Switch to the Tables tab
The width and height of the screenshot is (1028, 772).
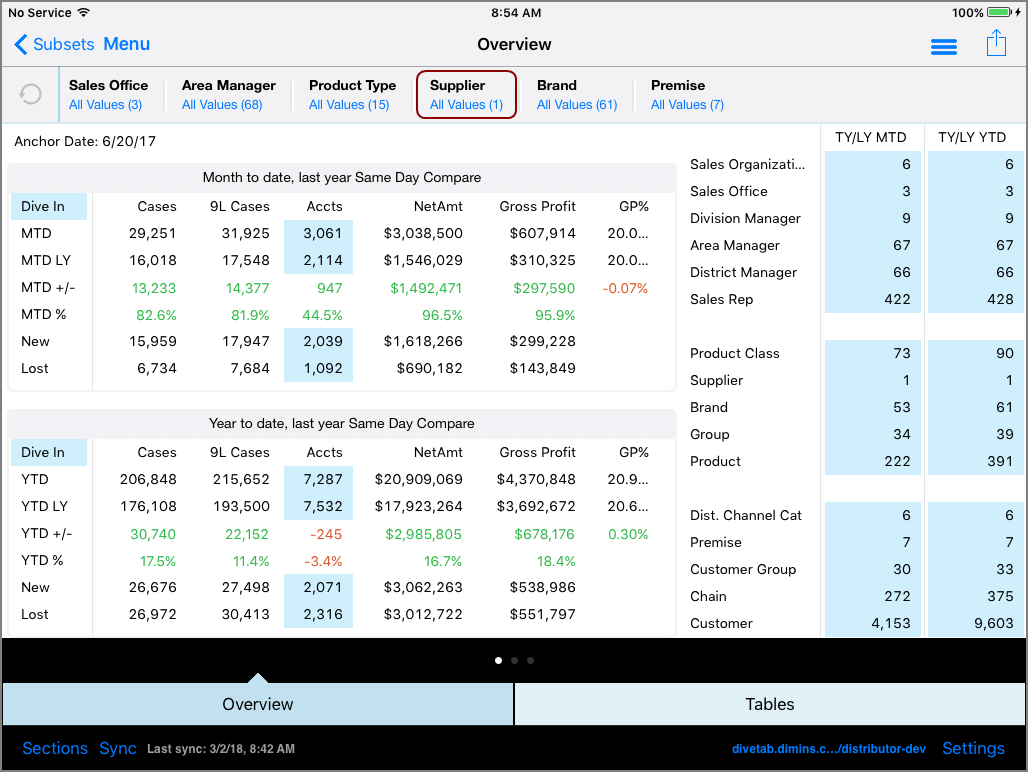tap(770, 704)
